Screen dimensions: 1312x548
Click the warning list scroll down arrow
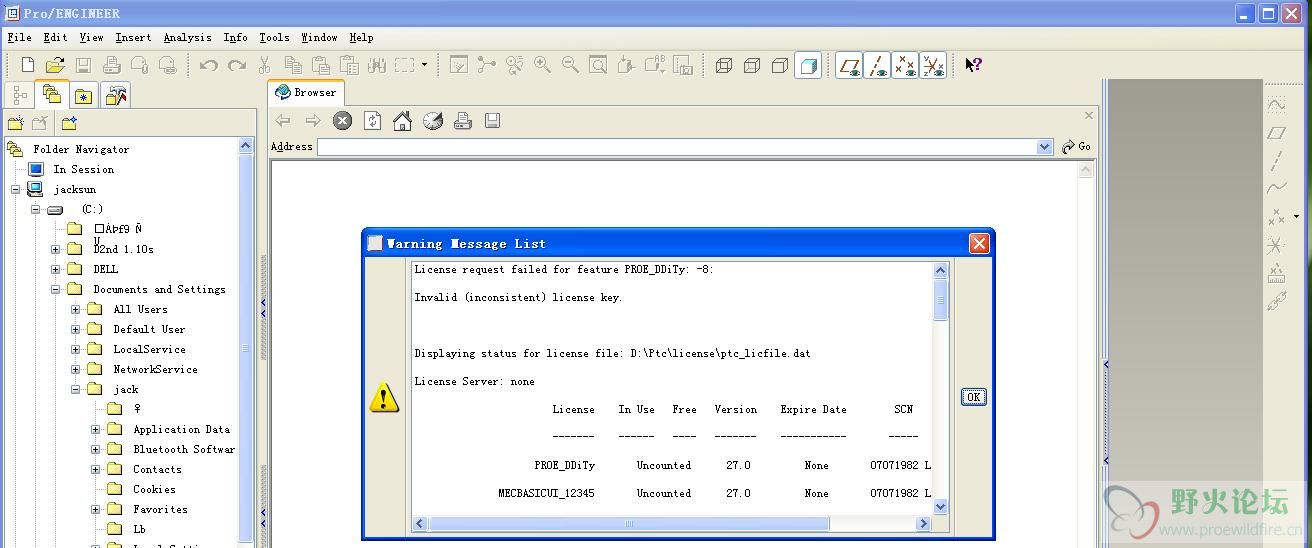940,507
